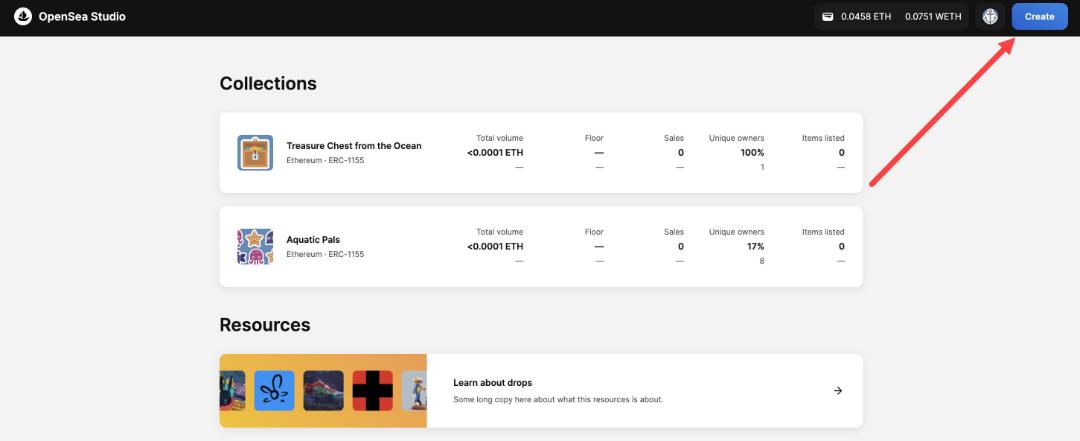Open the Aquatic Pals collection icon

click(x=255, y=247)
